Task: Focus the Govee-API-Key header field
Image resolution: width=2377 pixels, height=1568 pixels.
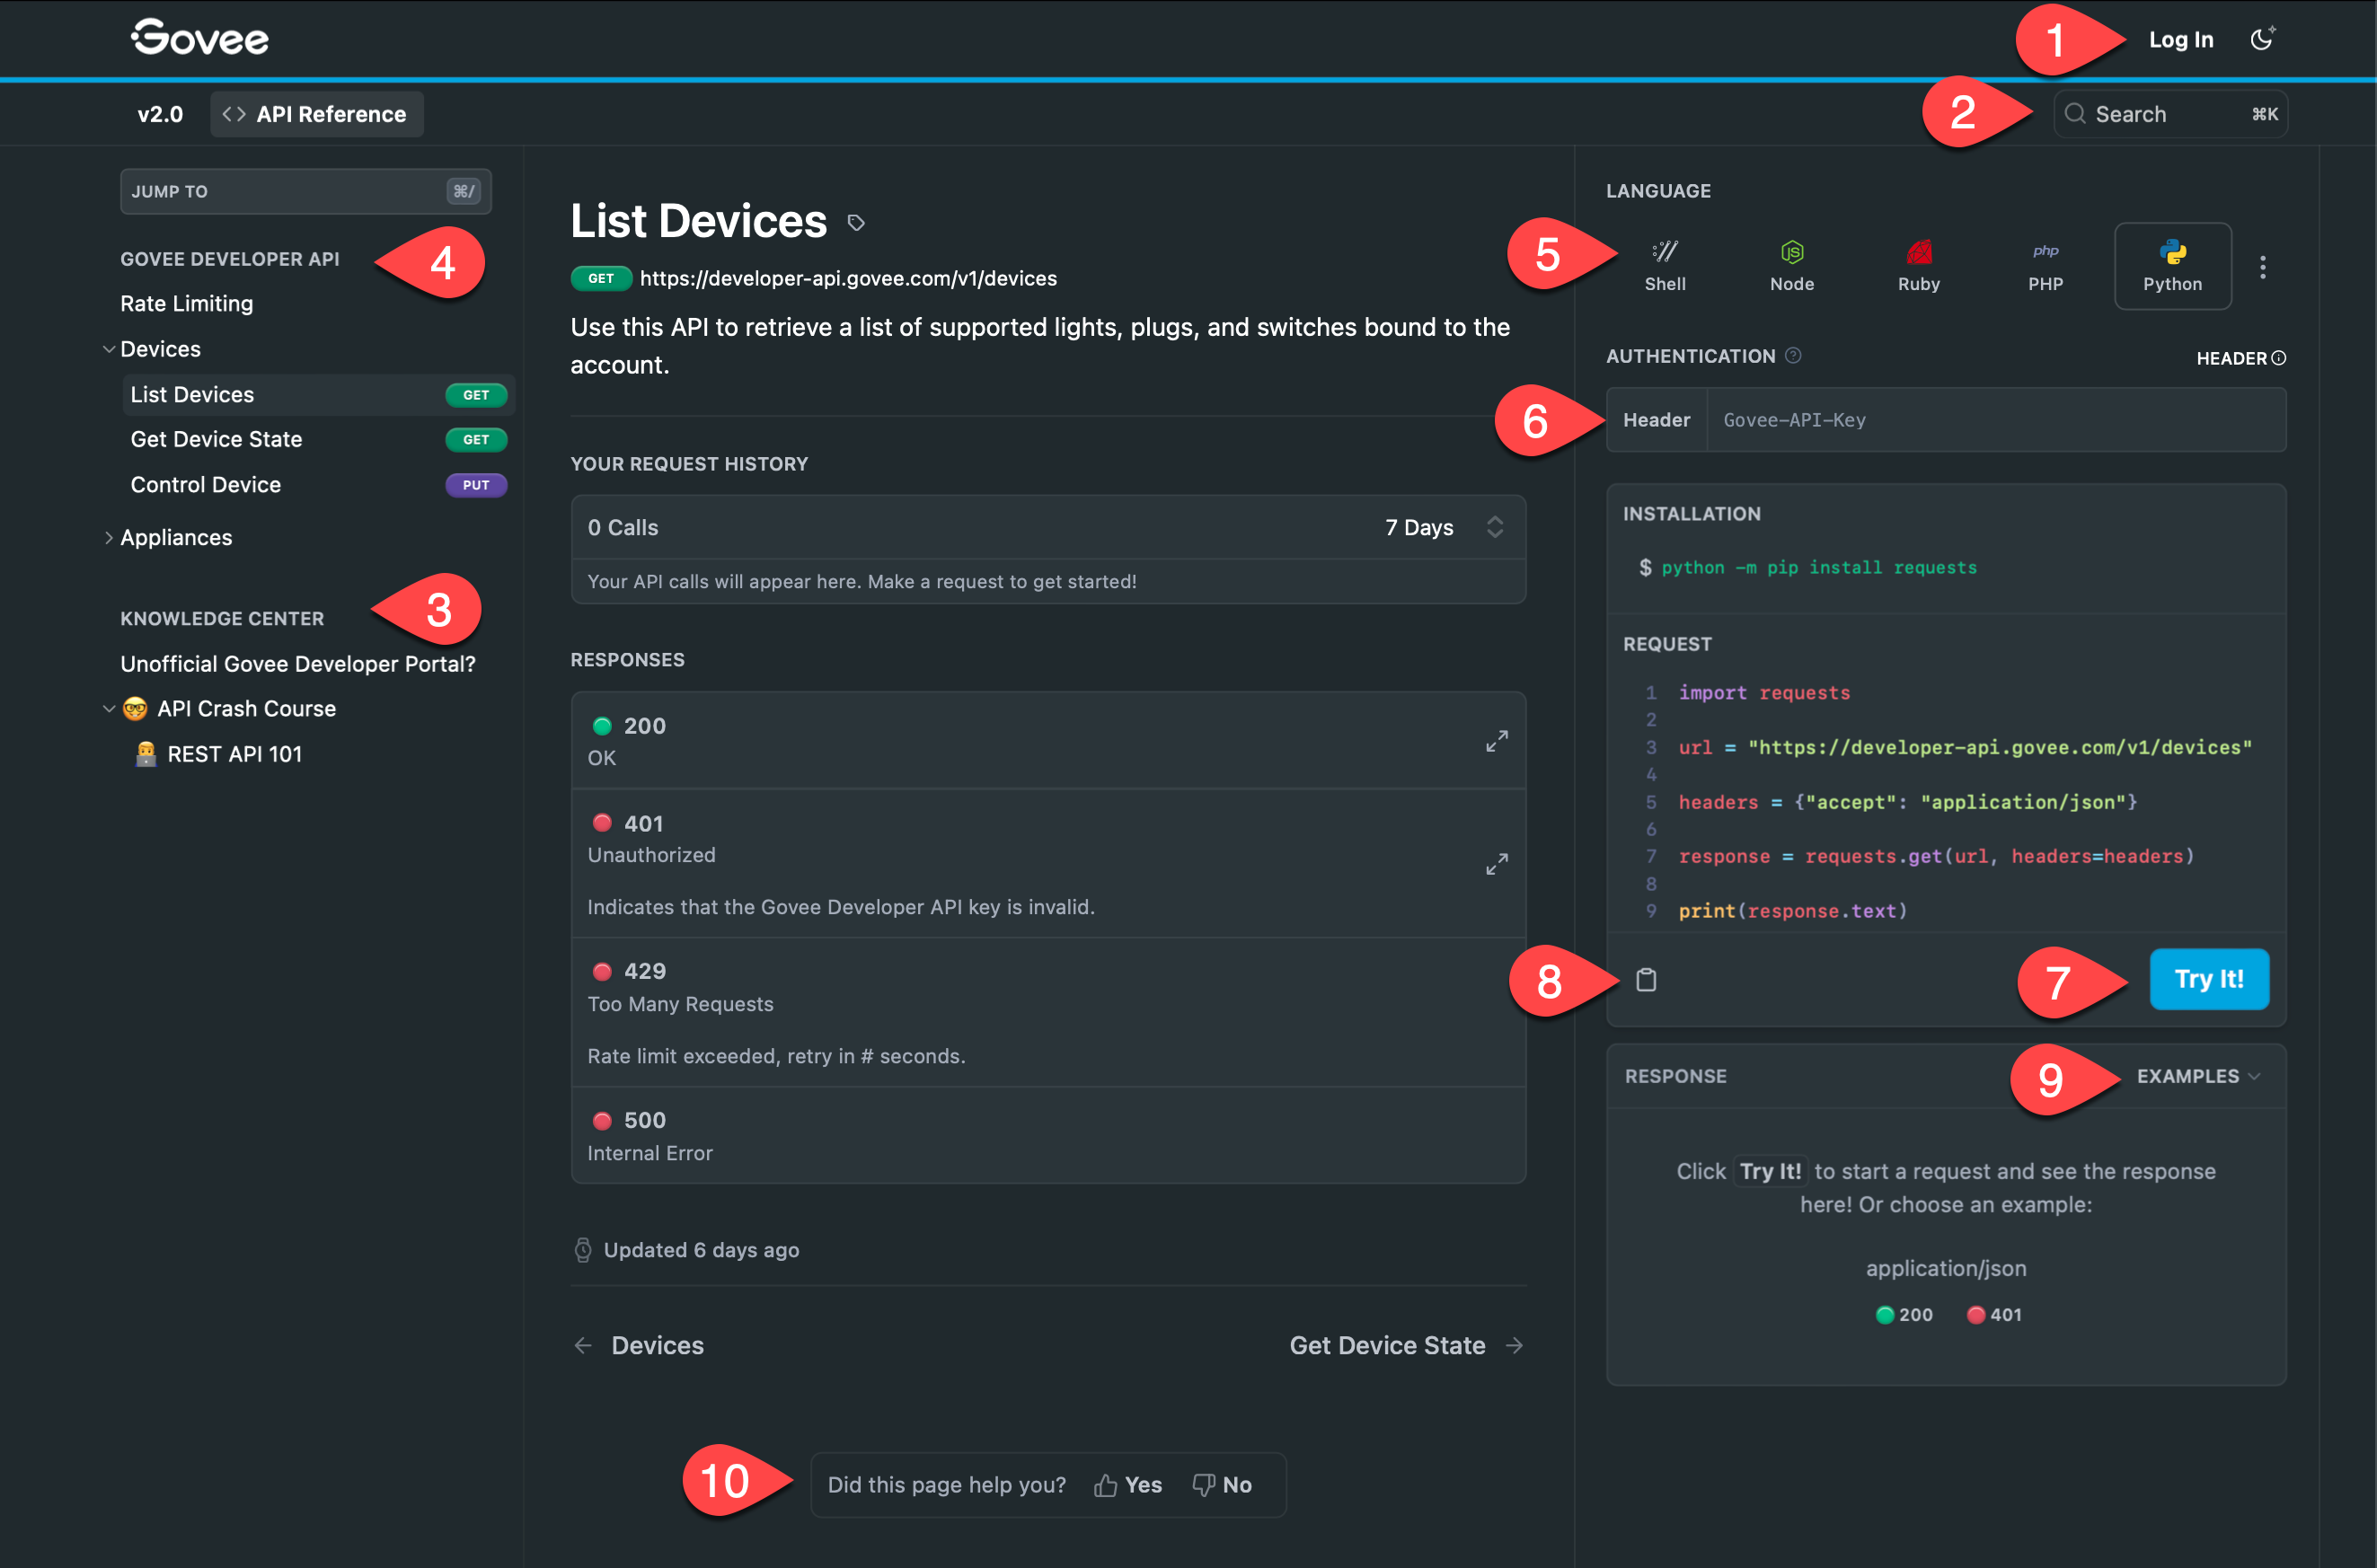Action: click(x=1995, y=420)
